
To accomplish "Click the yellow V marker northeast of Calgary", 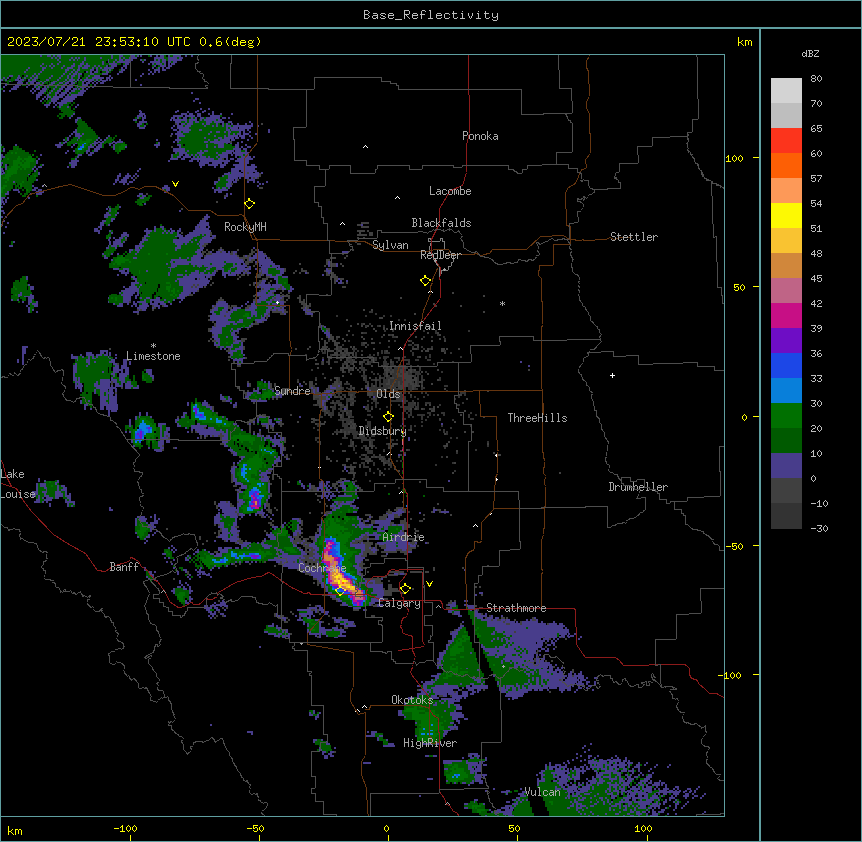I will pyautogui.click(x=429, y=584).
